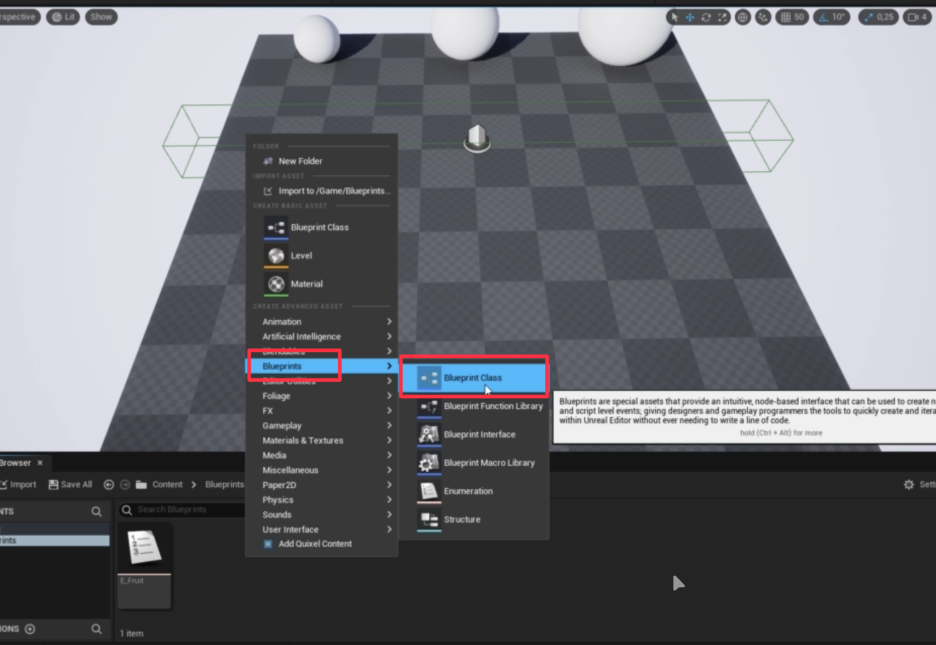Click the Save All button
The image size is (936, 645).
pyautogui.click(x=70, y=484)
